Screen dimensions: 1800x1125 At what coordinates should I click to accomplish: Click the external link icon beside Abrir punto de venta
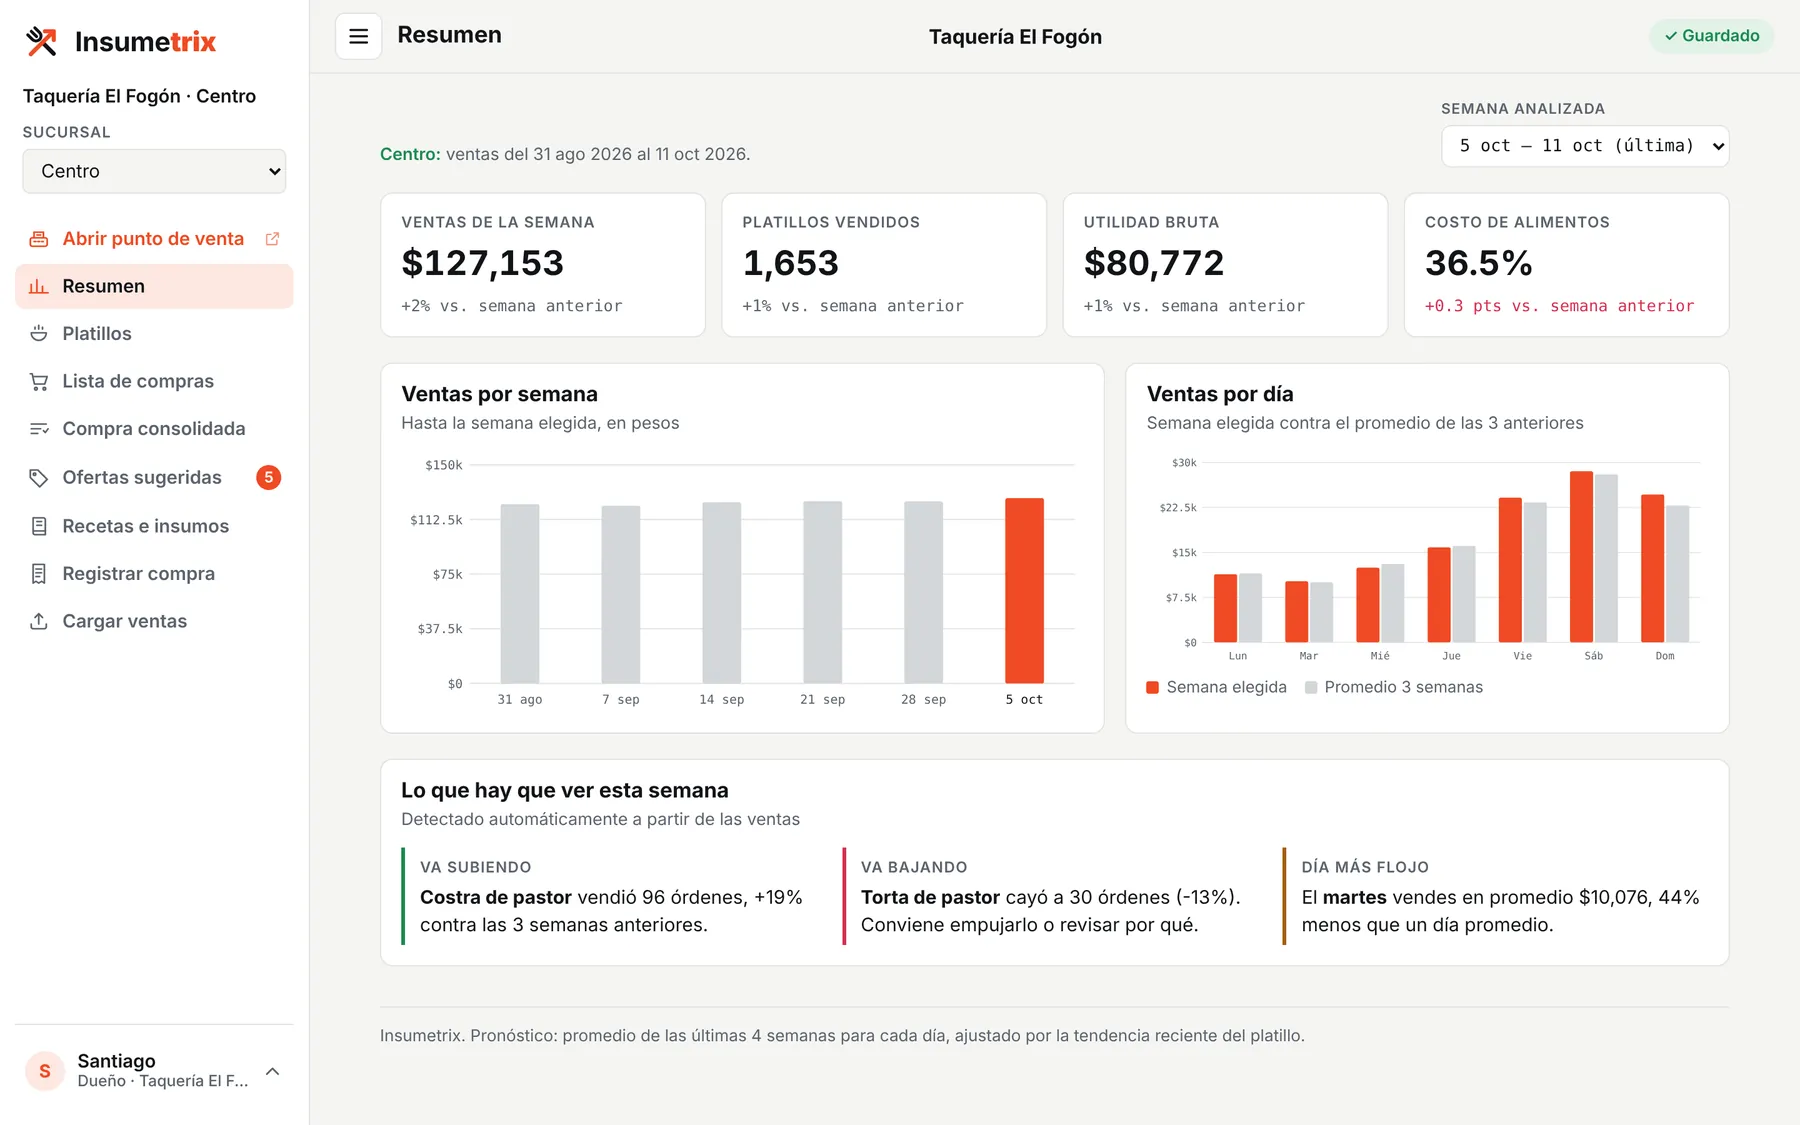(x=272, y=239)
